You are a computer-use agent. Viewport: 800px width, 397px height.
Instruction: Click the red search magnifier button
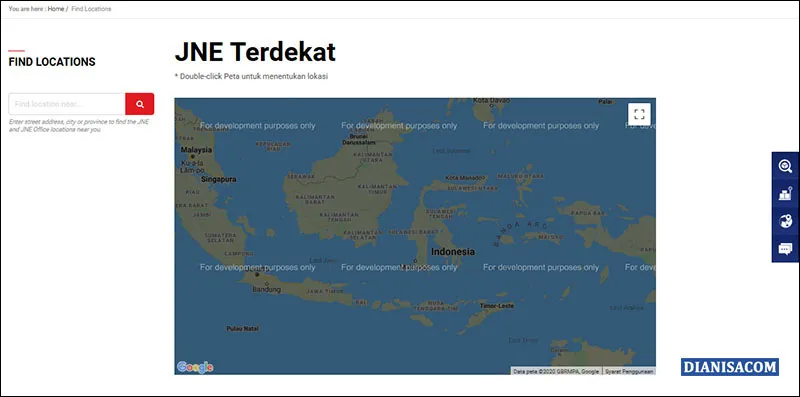point(139,104)
